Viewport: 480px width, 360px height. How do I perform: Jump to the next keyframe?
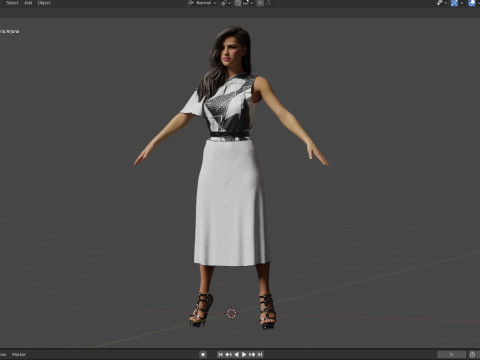(x=252, y=354)
